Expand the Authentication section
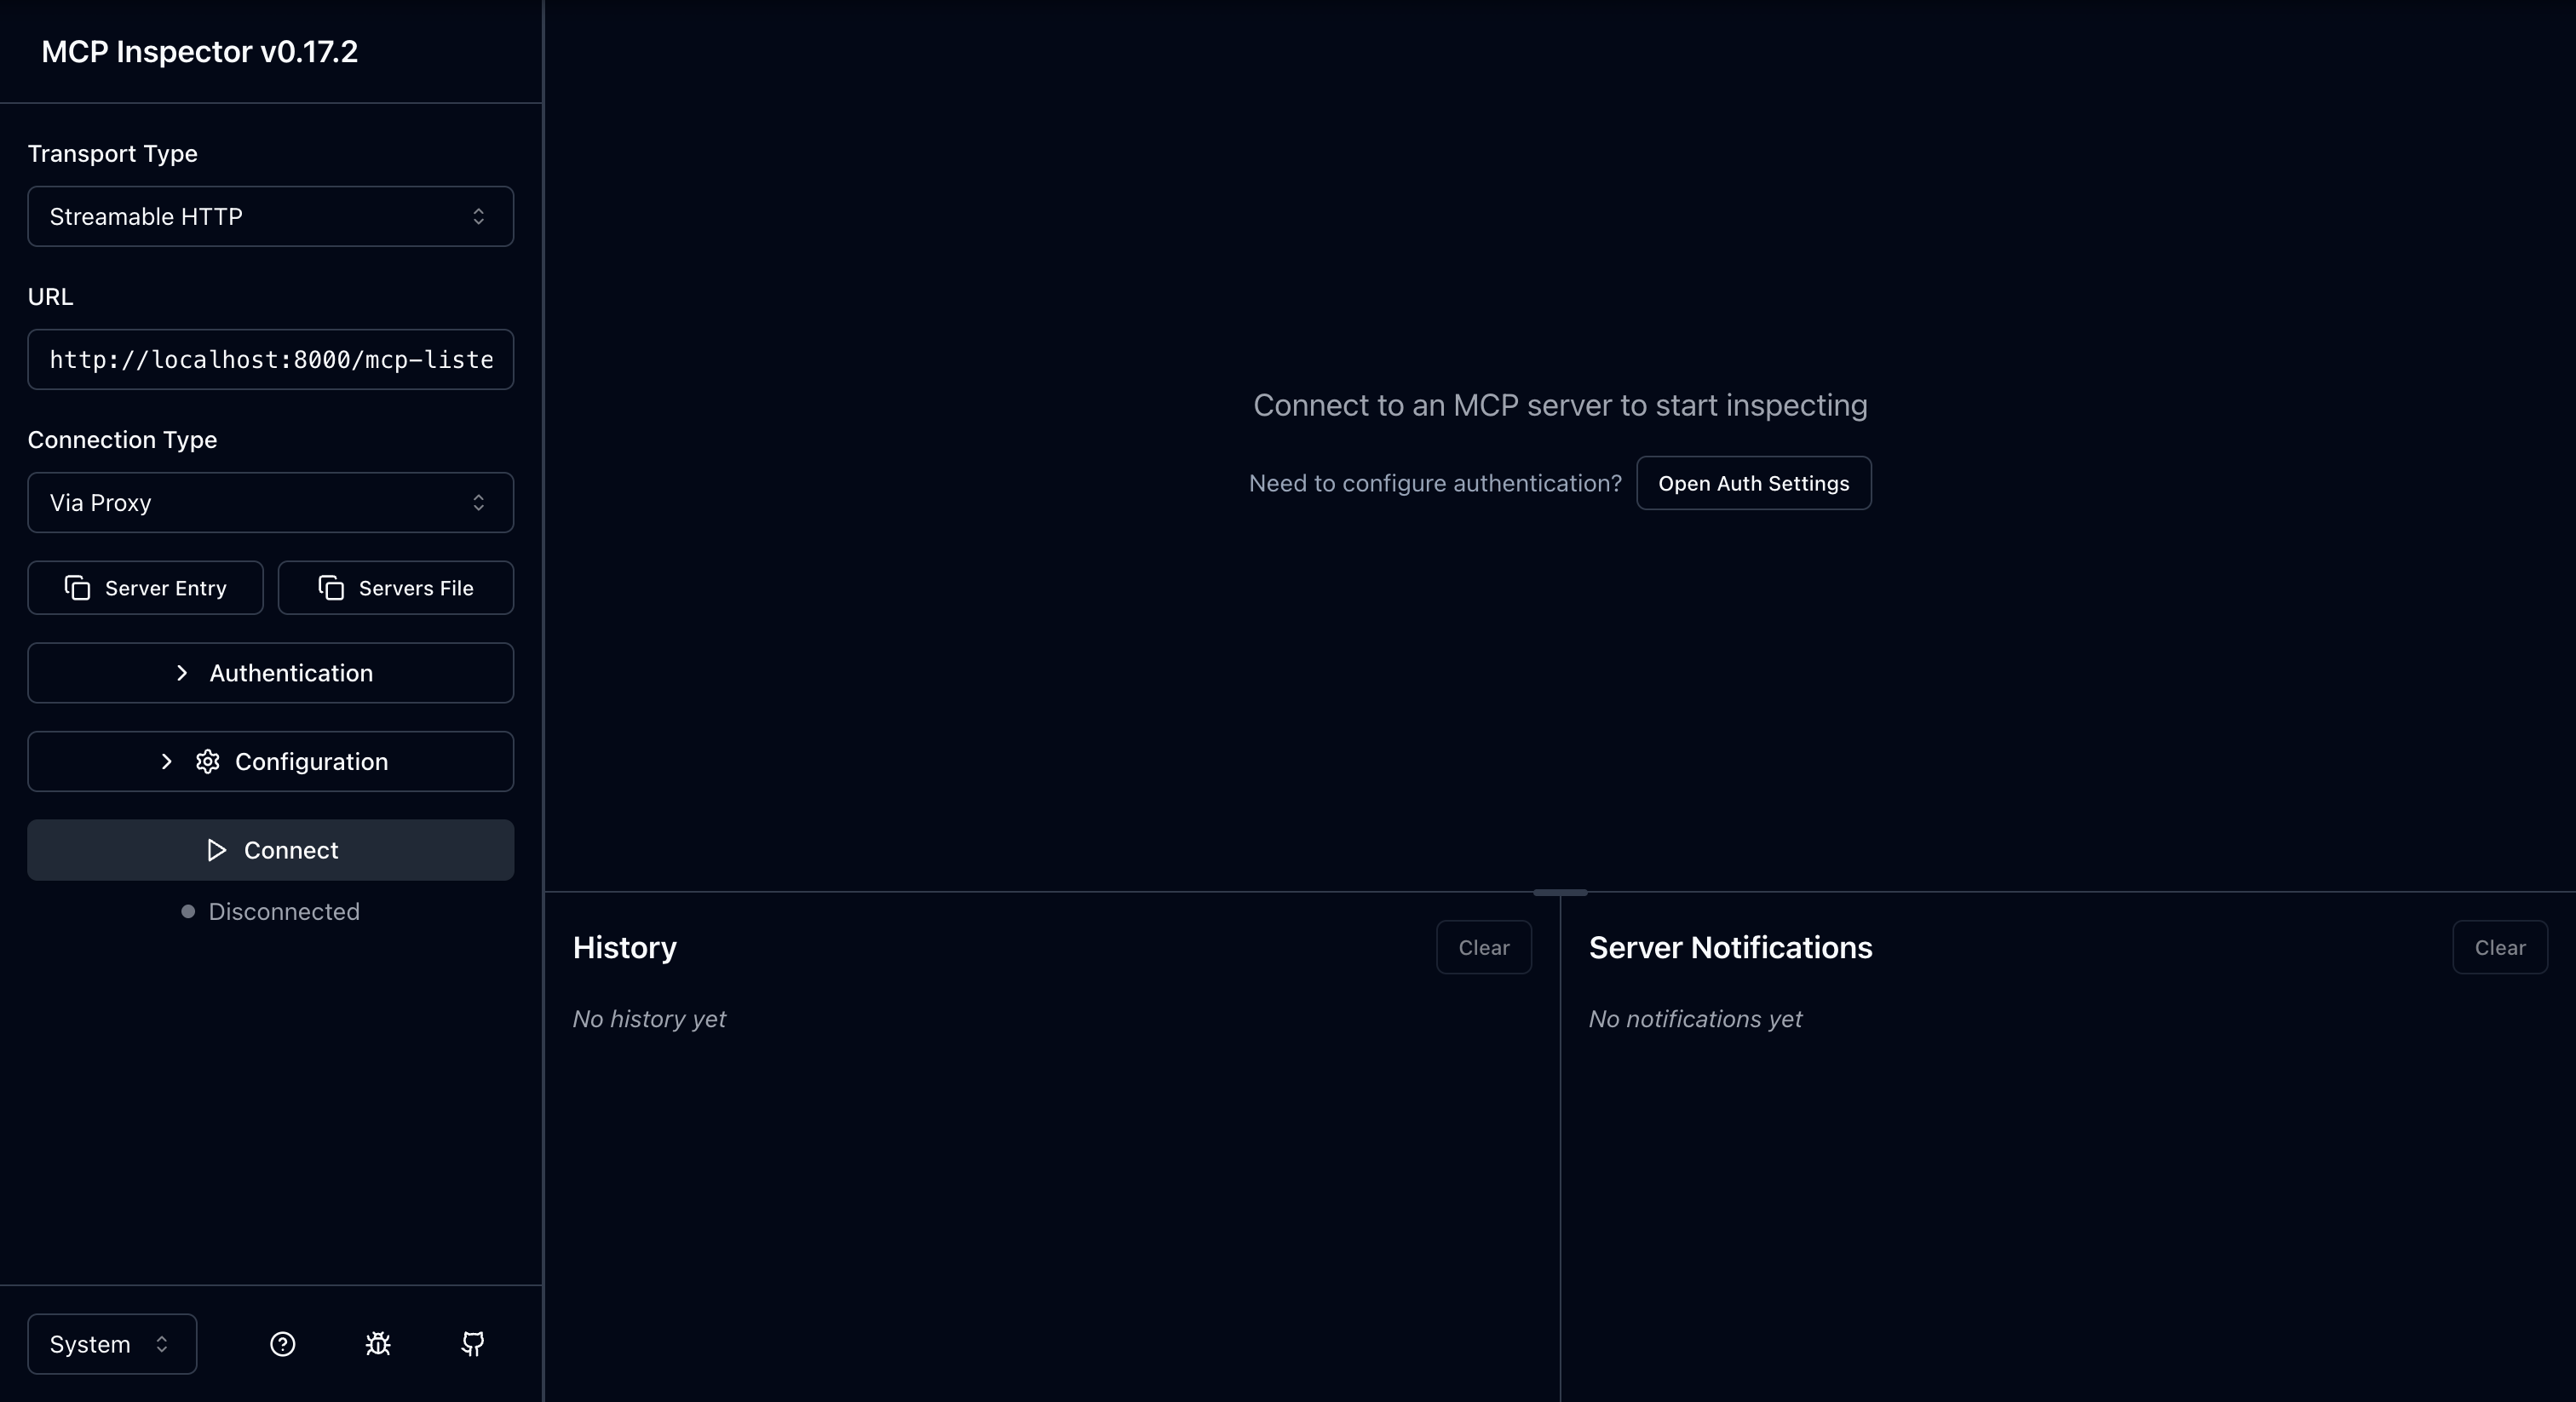Viewport: 2576px width, 1402px height. coord(270,672)
